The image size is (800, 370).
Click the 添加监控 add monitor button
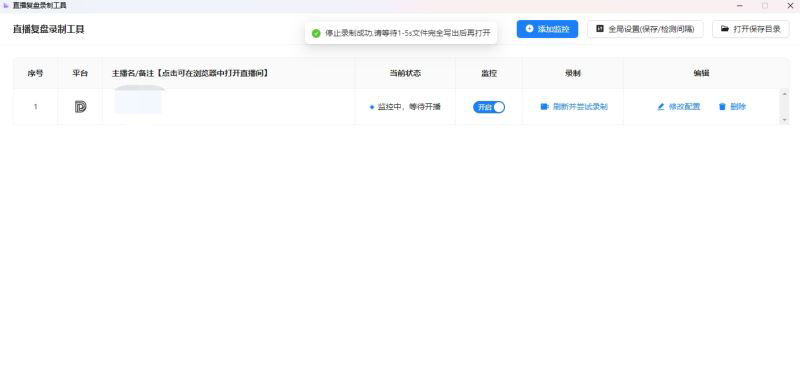(547, 29)
